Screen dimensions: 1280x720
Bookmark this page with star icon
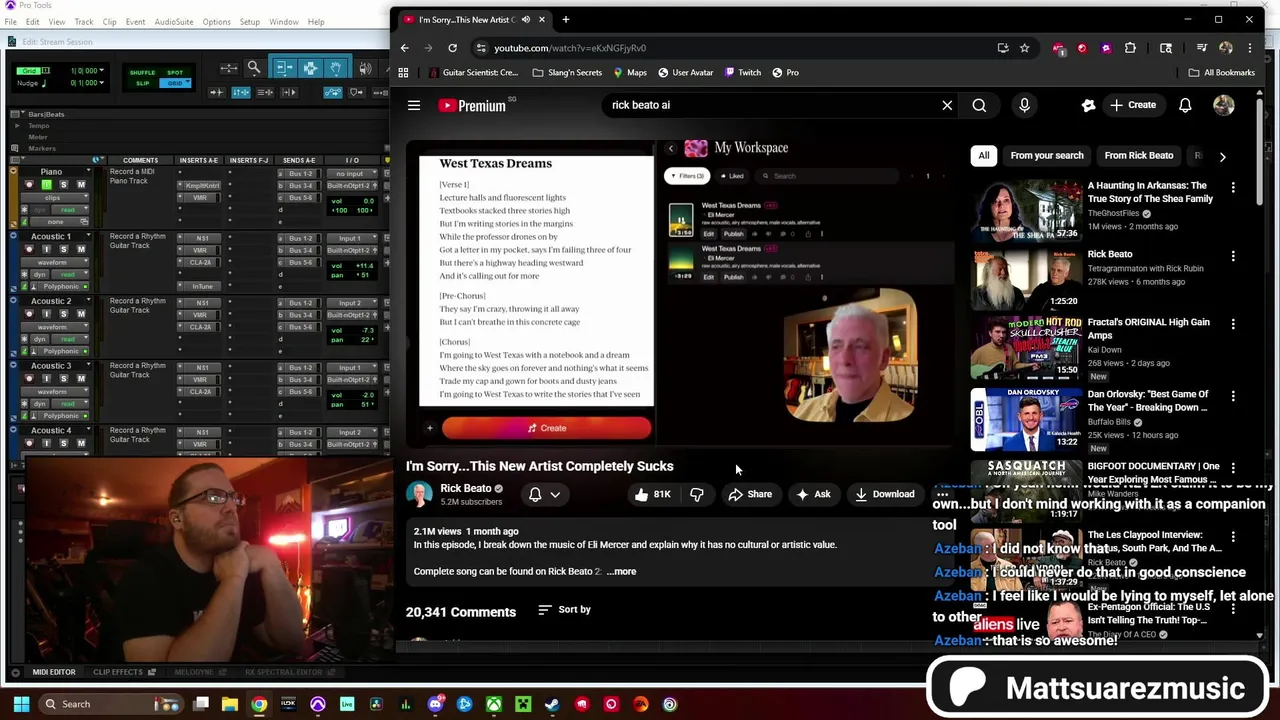point(1024,47)
